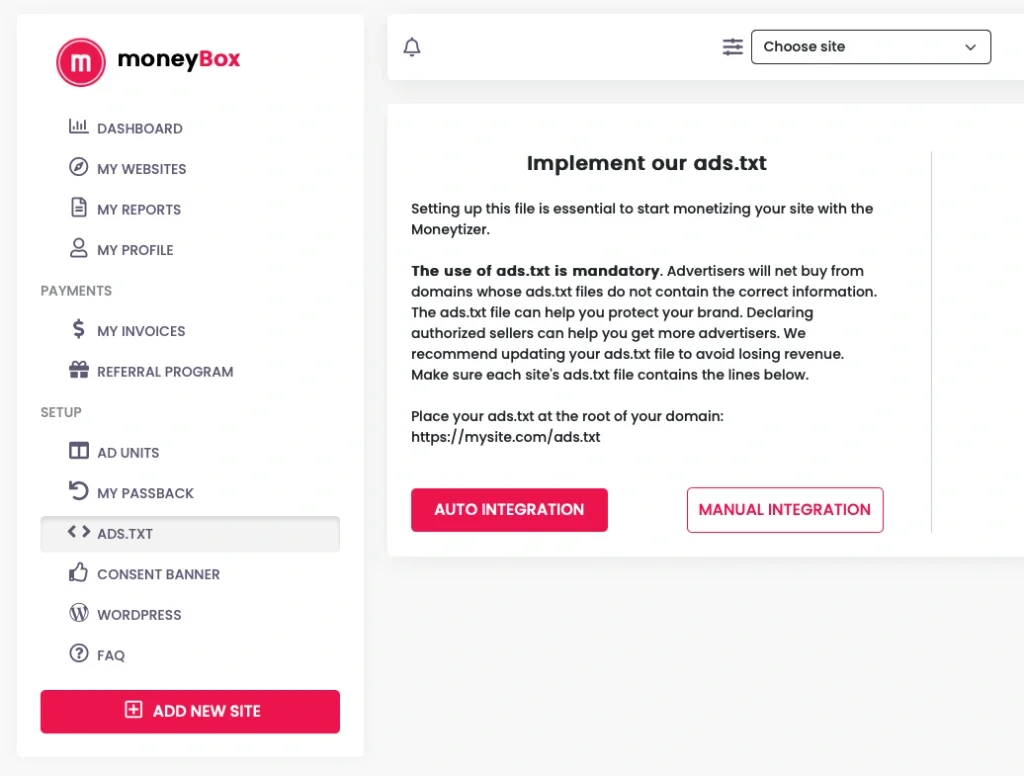
Task: Click the dollar sign icon for My Invoices
Action: click(79, 330)
